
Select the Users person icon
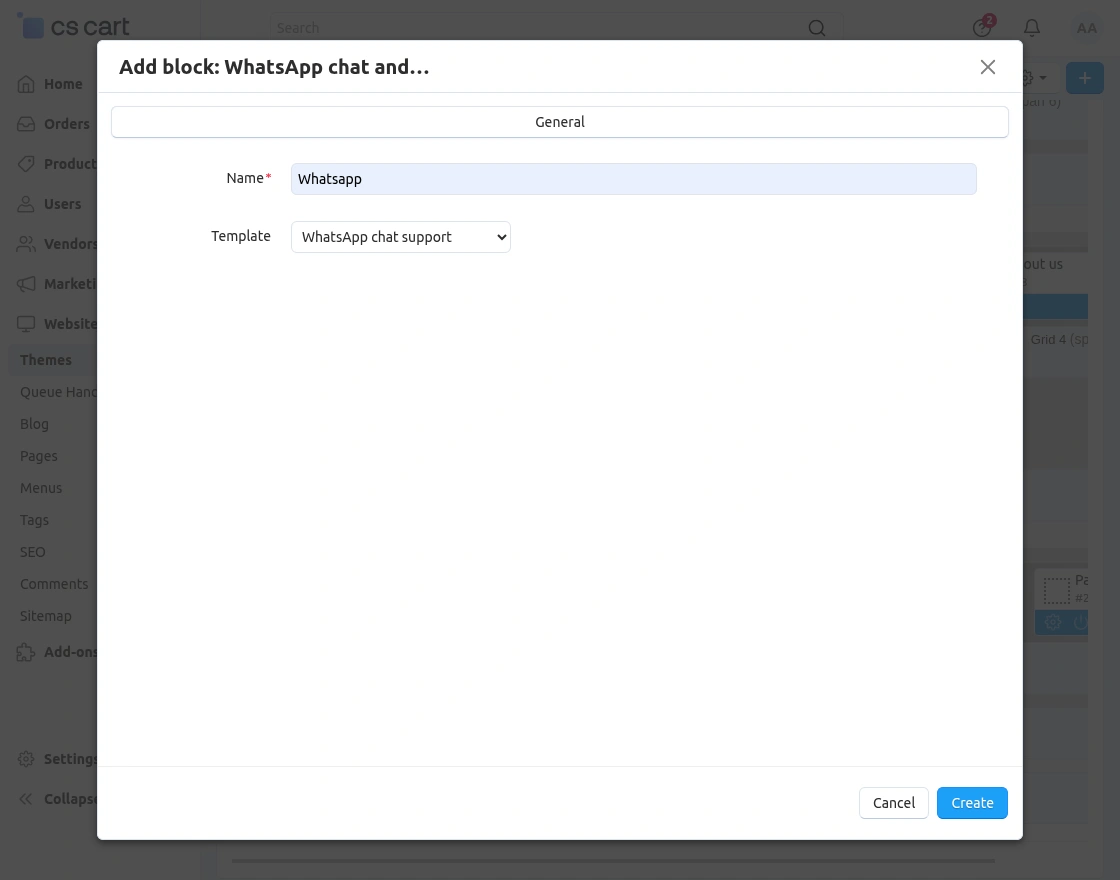click(x=26, y=204)
